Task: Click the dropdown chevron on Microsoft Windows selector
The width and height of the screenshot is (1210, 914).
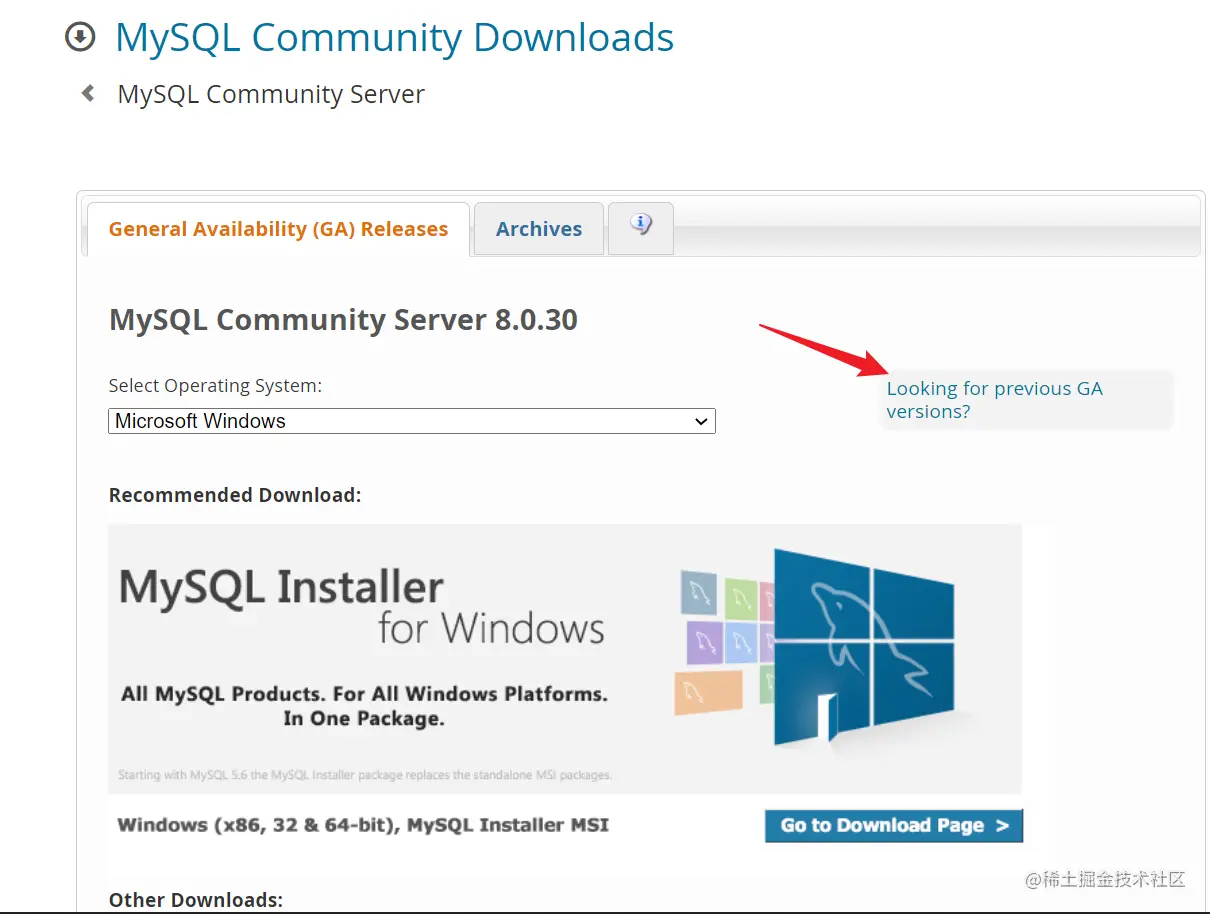Action: coord(701,421)
